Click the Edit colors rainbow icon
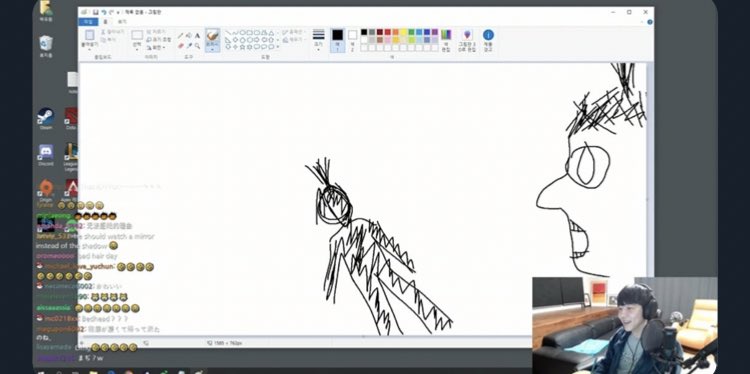750x374 pixels. [446, 35]
